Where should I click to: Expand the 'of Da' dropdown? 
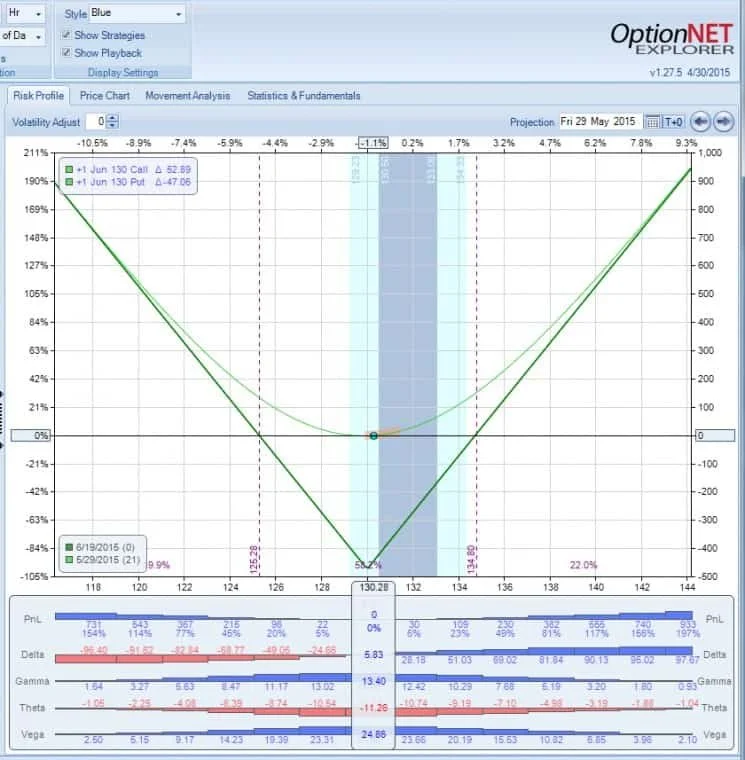(22, 36)
